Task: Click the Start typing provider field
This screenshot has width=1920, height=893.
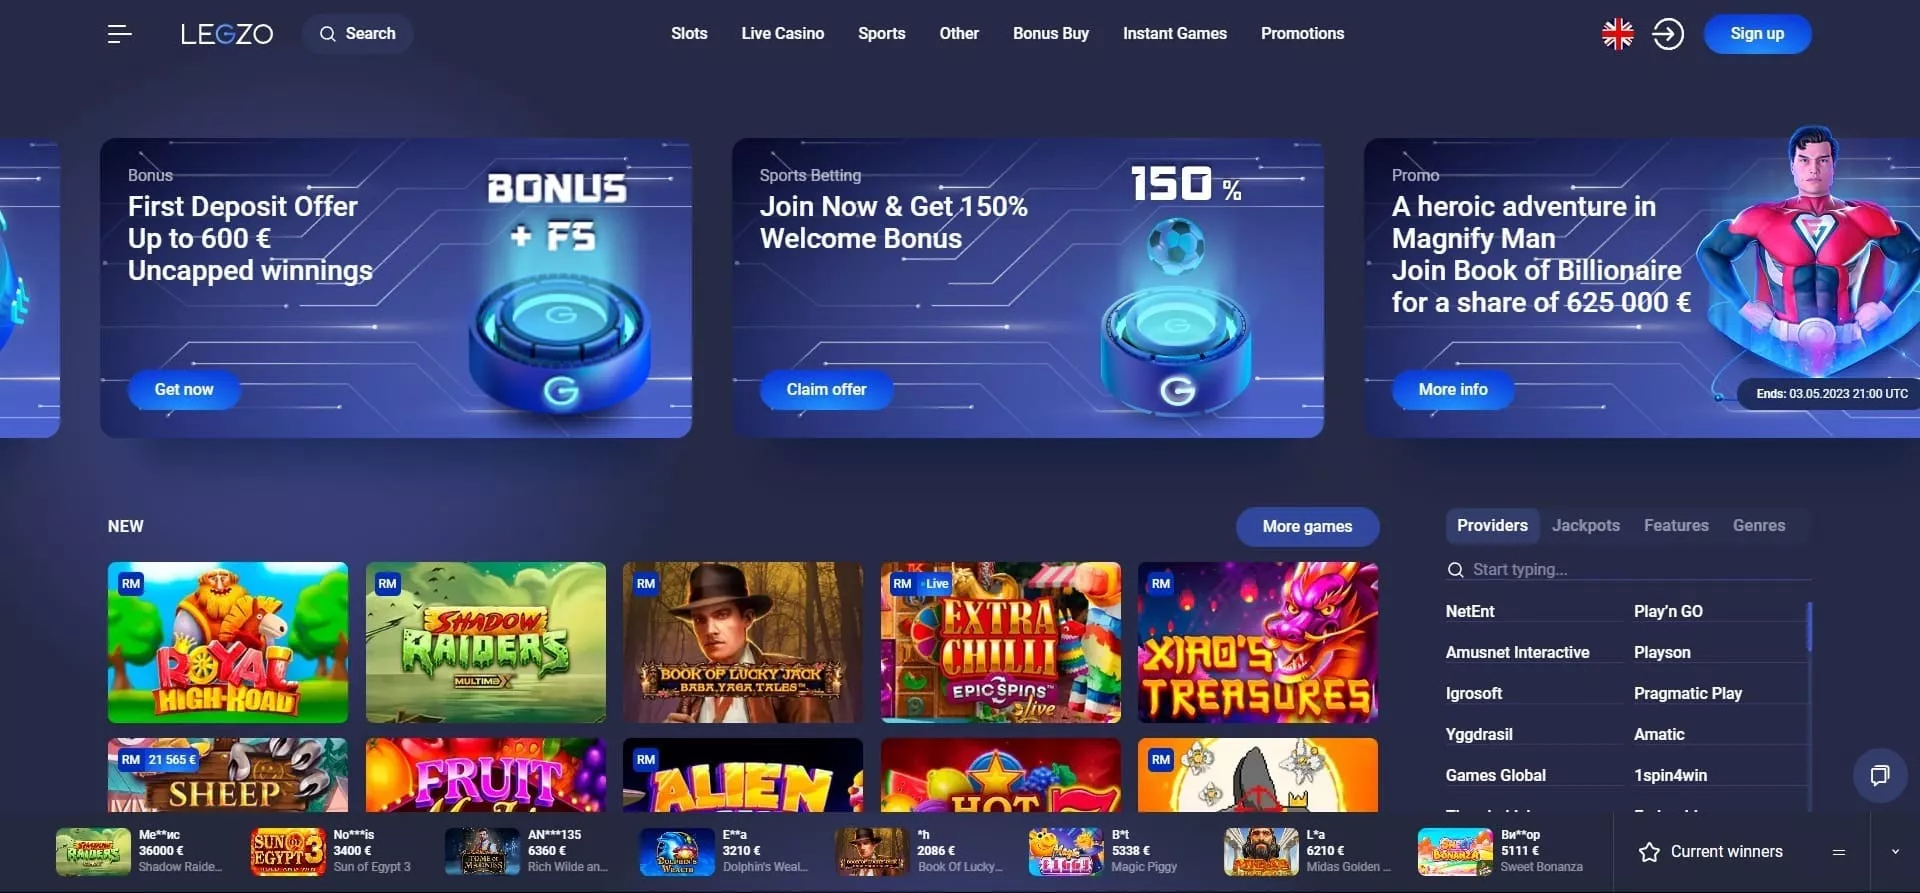Action: click(1628, 569)
